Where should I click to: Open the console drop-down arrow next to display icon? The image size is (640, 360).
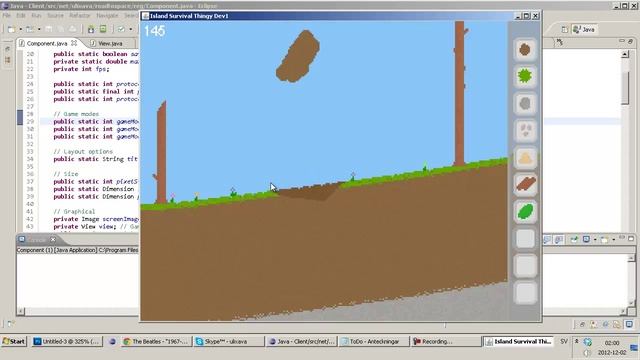pos(595,240)
